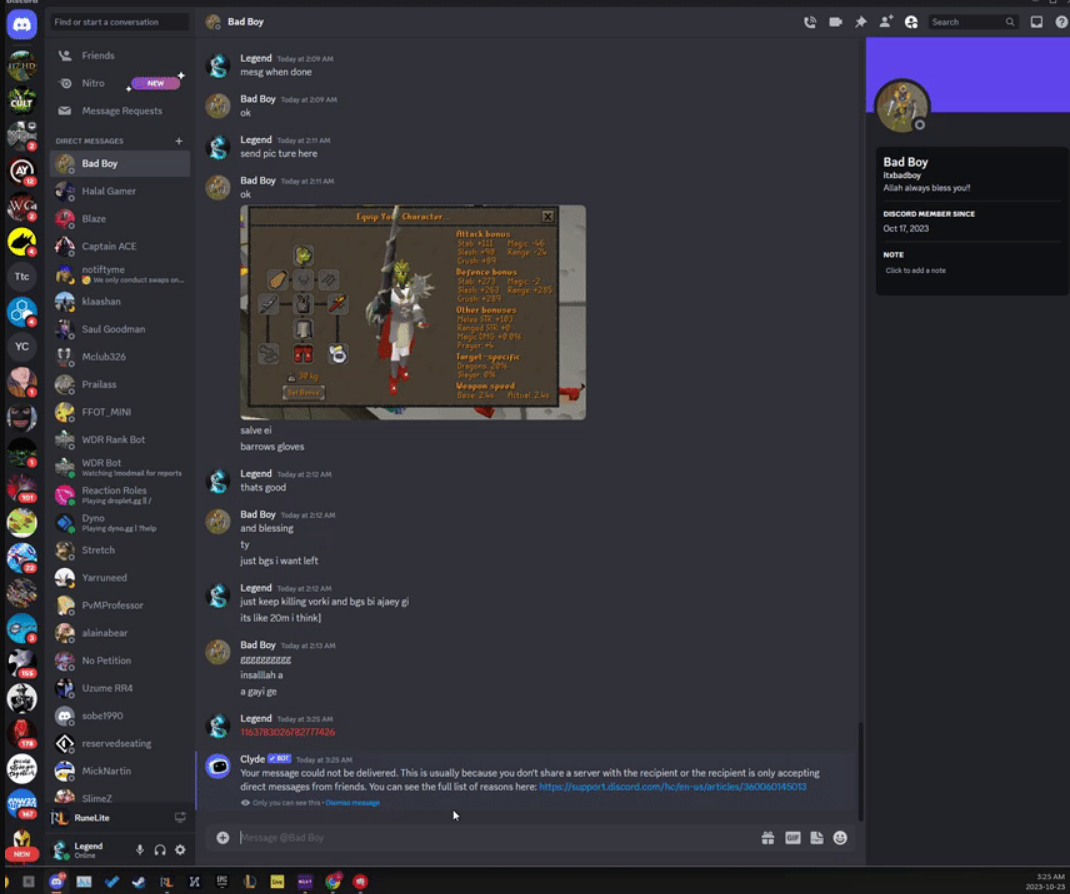Open DM with WDR Rank Bot
Screen dimensions: 1070x894
pos(120,439)
